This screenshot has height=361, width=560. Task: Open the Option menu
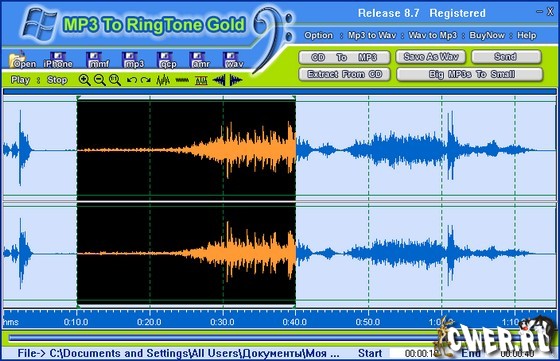[318, 35]
